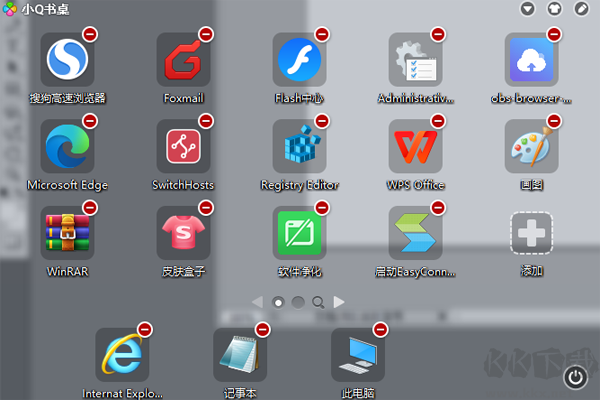Viewport: 600px width, 400px height.
Task: Open the skin shirt icon in title bar
Action: [554, 9]
